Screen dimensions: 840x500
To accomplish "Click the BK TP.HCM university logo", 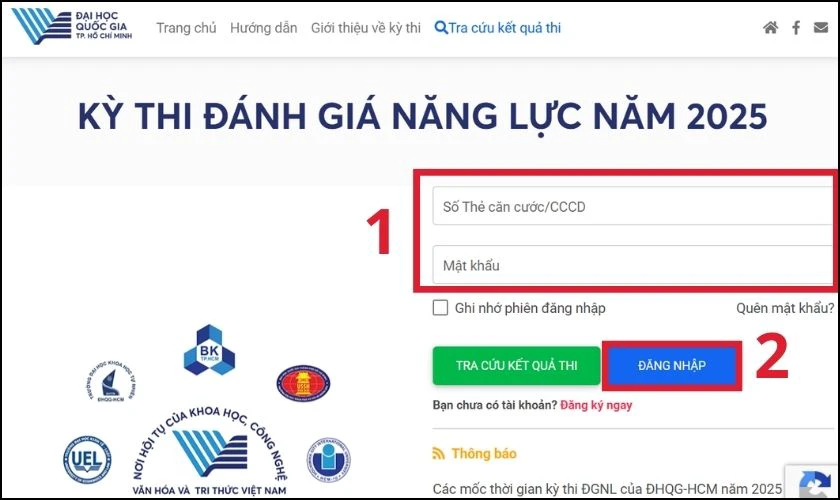I will click(x=209, y=350).
